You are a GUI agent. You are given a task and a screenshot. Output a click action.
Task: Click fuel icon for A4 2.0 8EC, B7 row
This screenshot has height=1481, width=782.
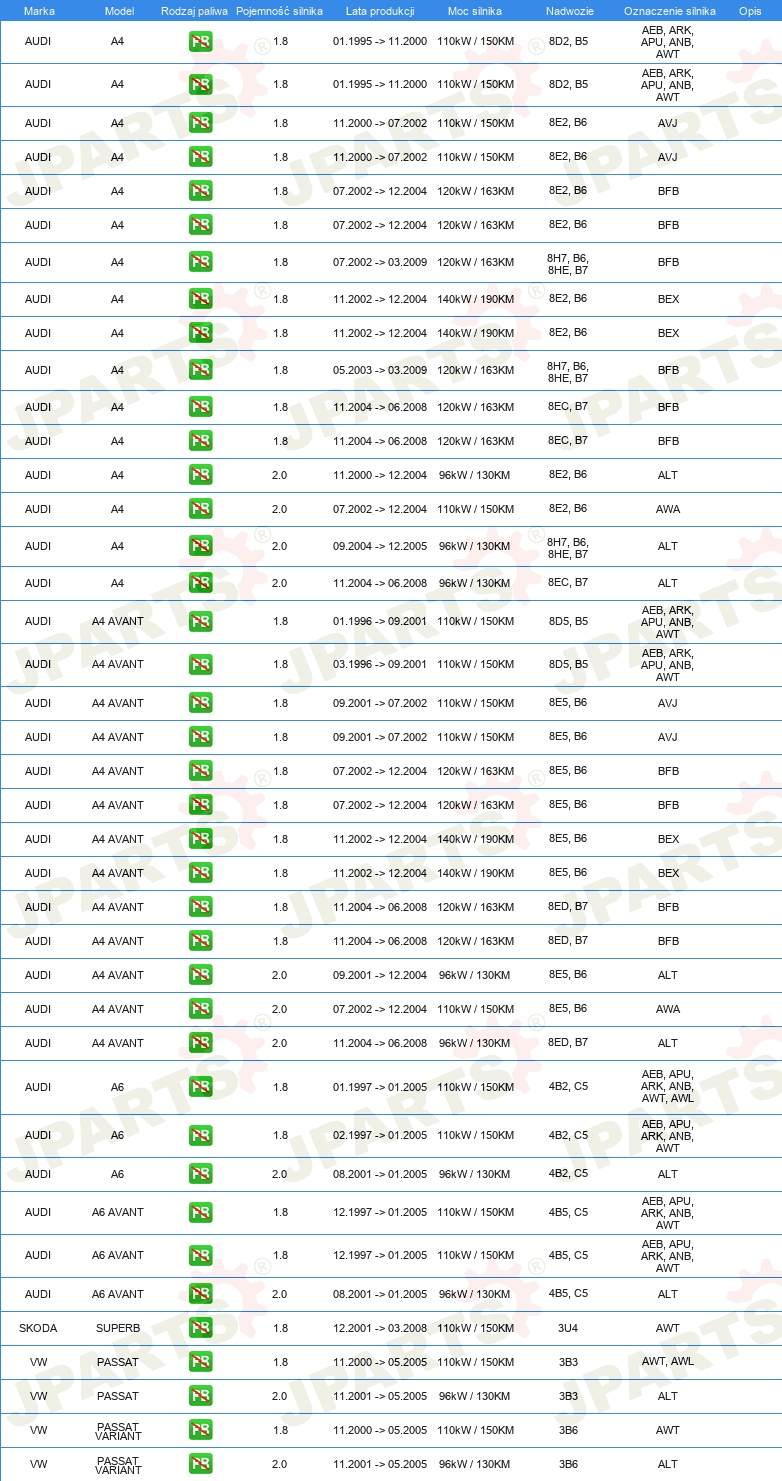tap(201, 583)
